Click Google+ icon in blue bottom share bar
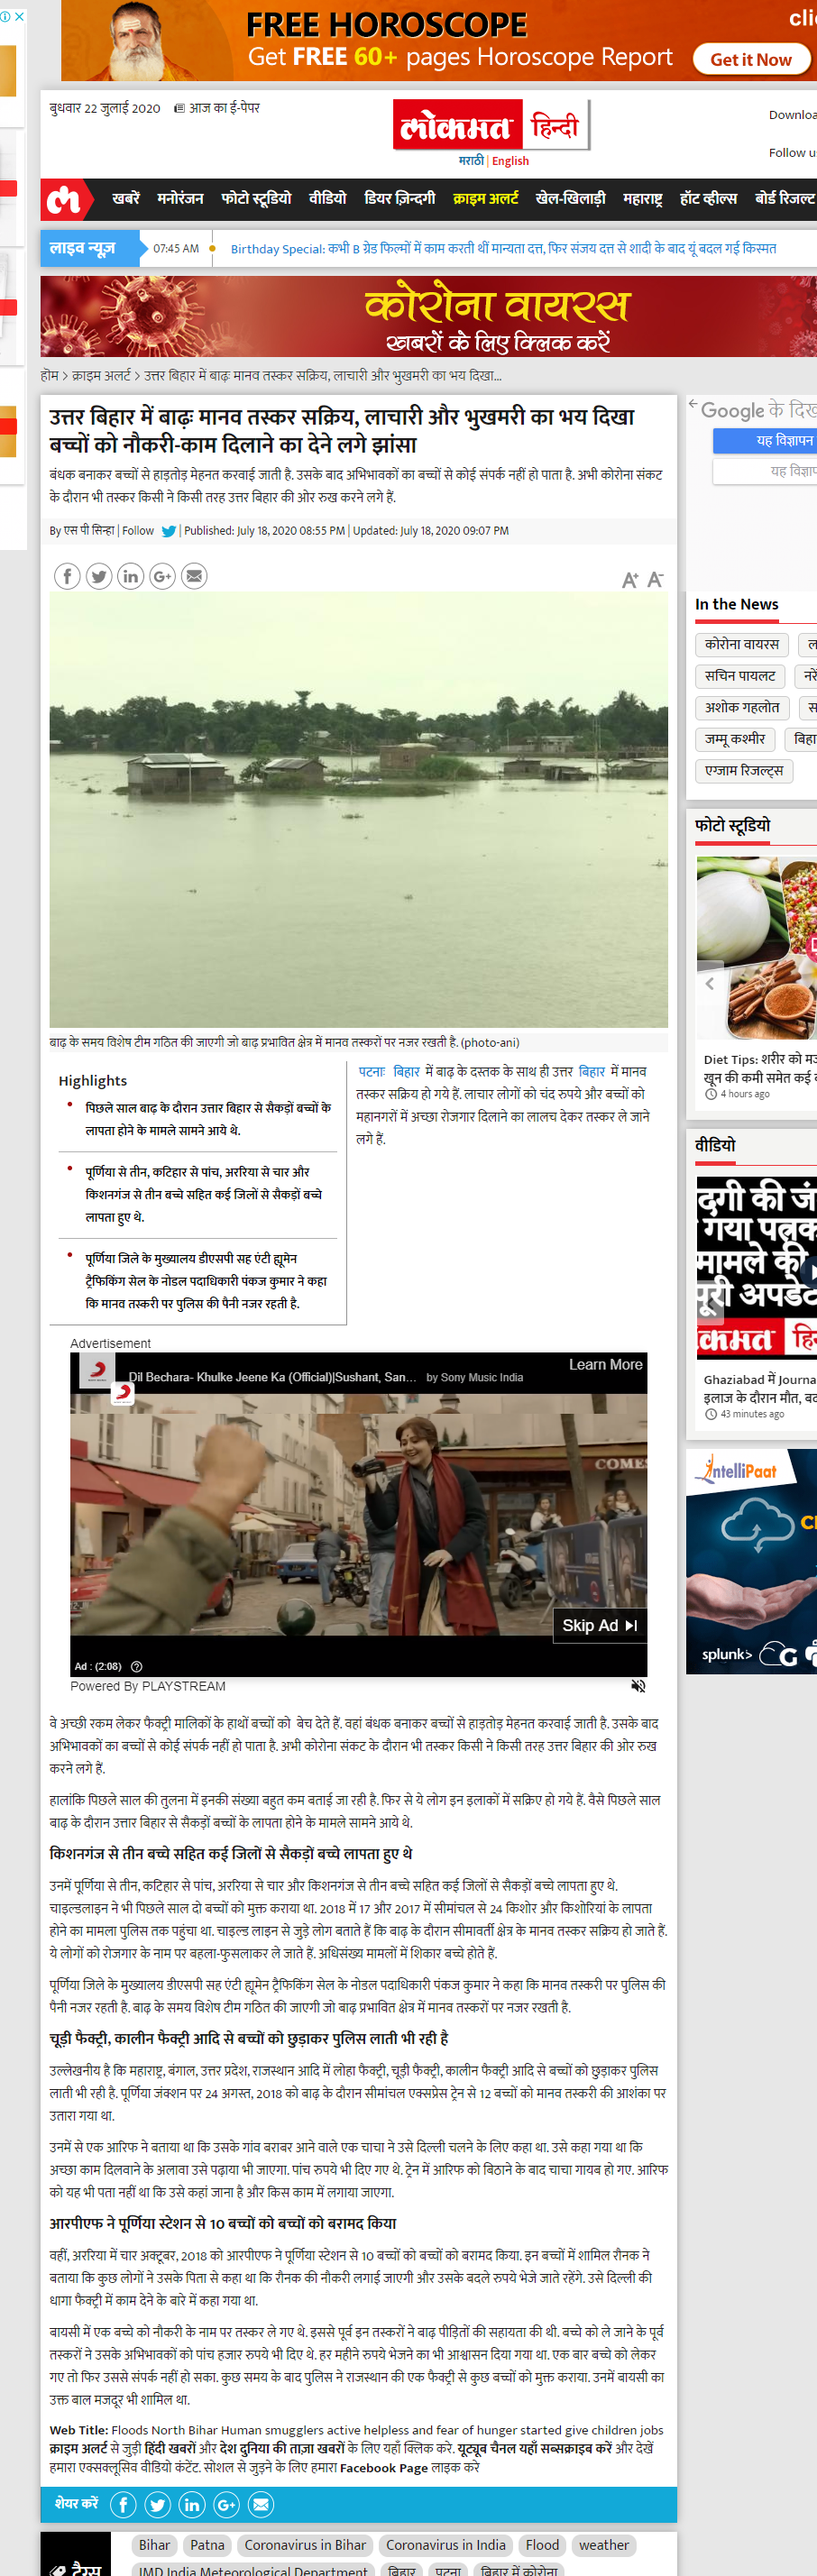 227,2505
